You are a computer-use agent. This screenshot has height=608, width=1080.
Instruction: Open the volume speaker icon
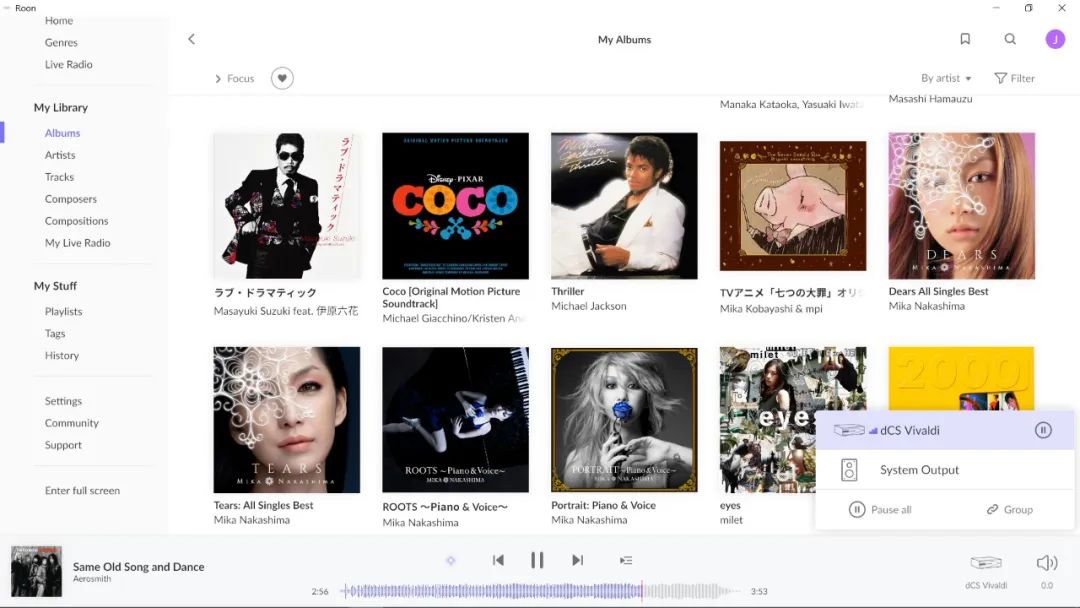pyautogui.click(x=1047, y=563)
